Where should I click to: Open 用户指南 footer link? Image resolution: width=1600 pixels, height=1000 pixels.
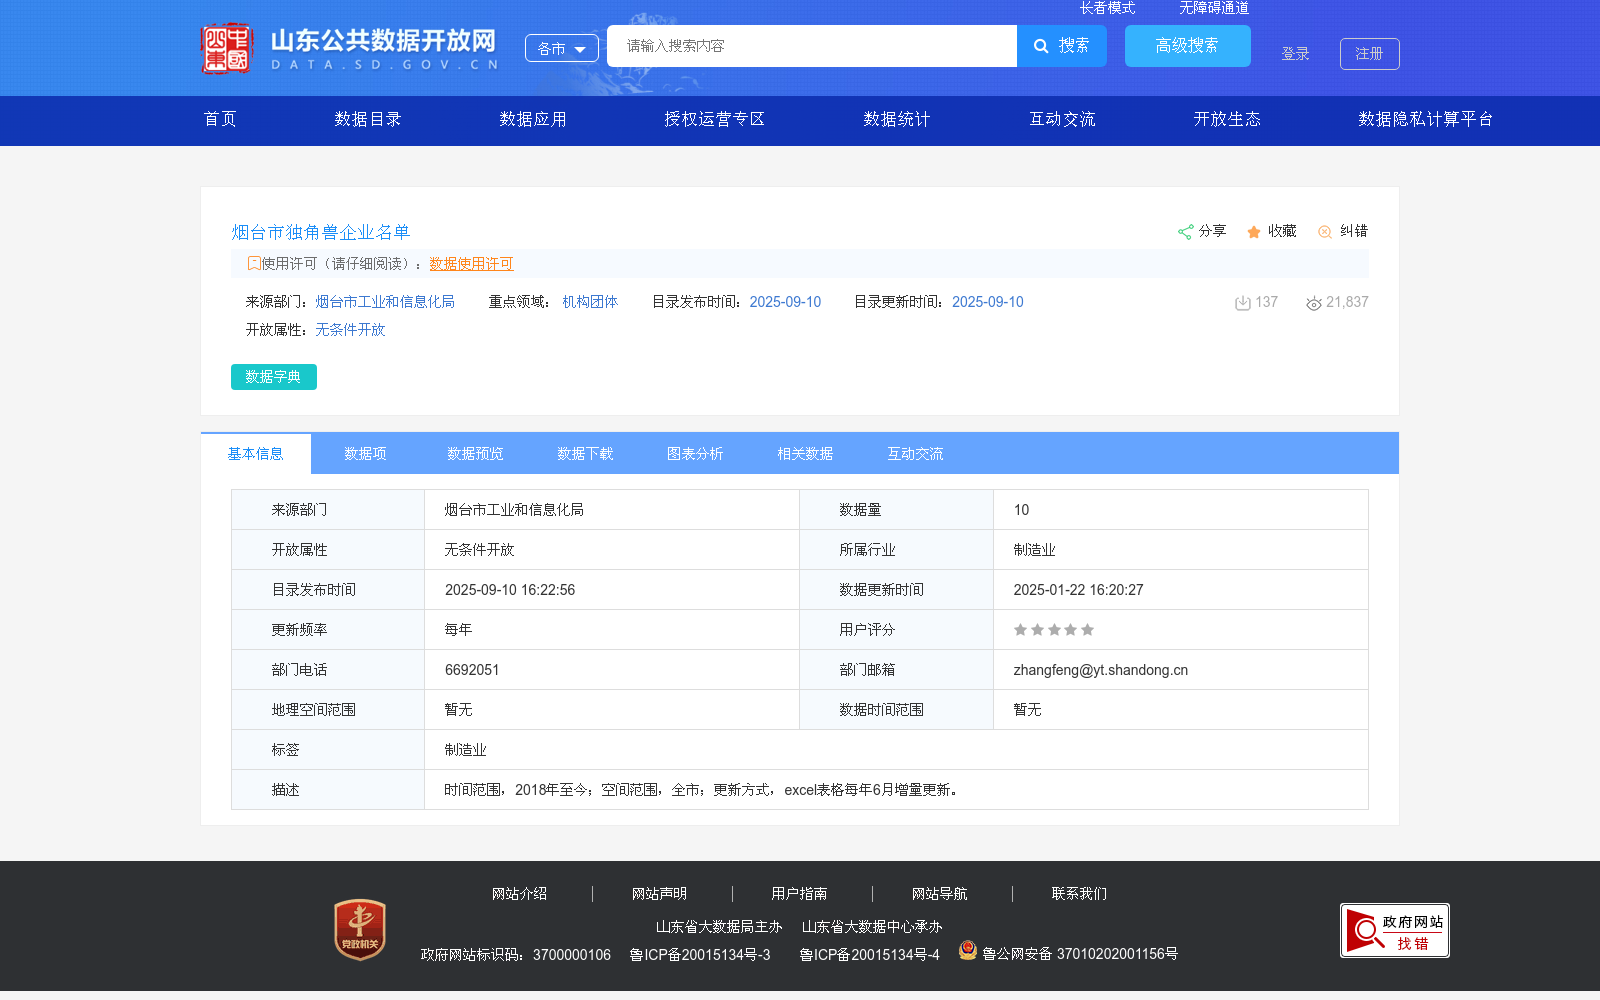[800, 894]
